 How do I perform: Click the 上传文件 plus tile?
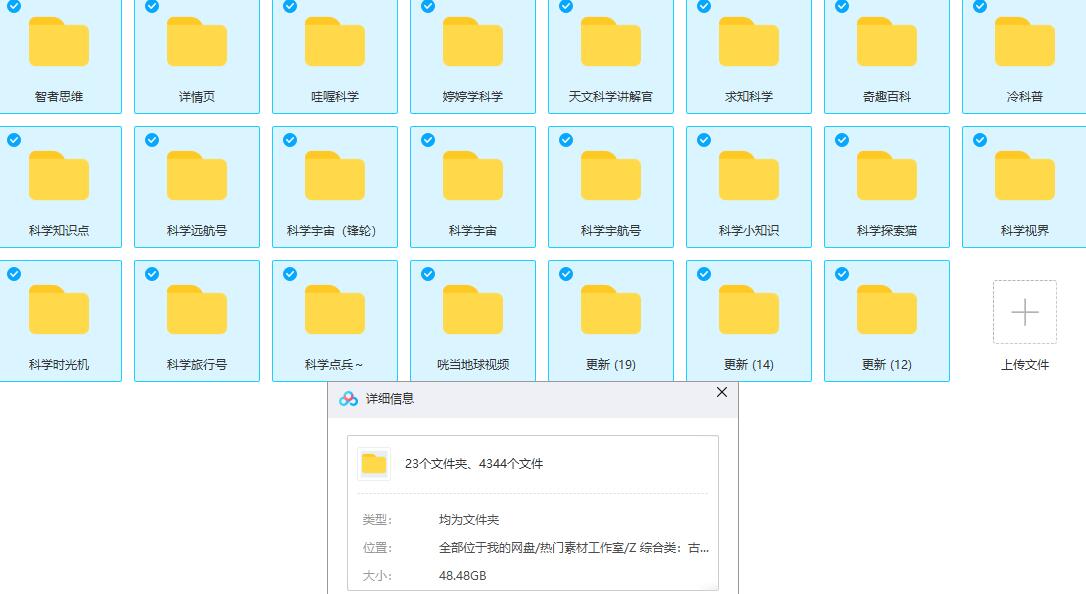coord(1024,312)
